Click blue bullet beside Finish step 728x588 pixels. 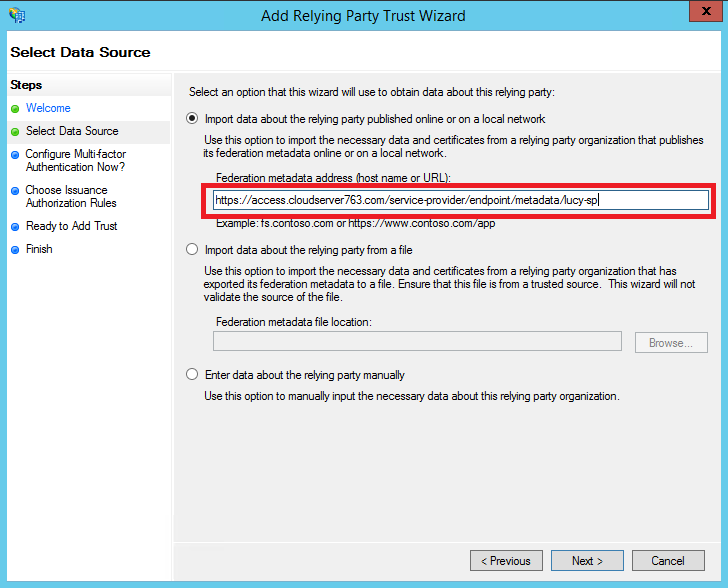coord(15,250)
